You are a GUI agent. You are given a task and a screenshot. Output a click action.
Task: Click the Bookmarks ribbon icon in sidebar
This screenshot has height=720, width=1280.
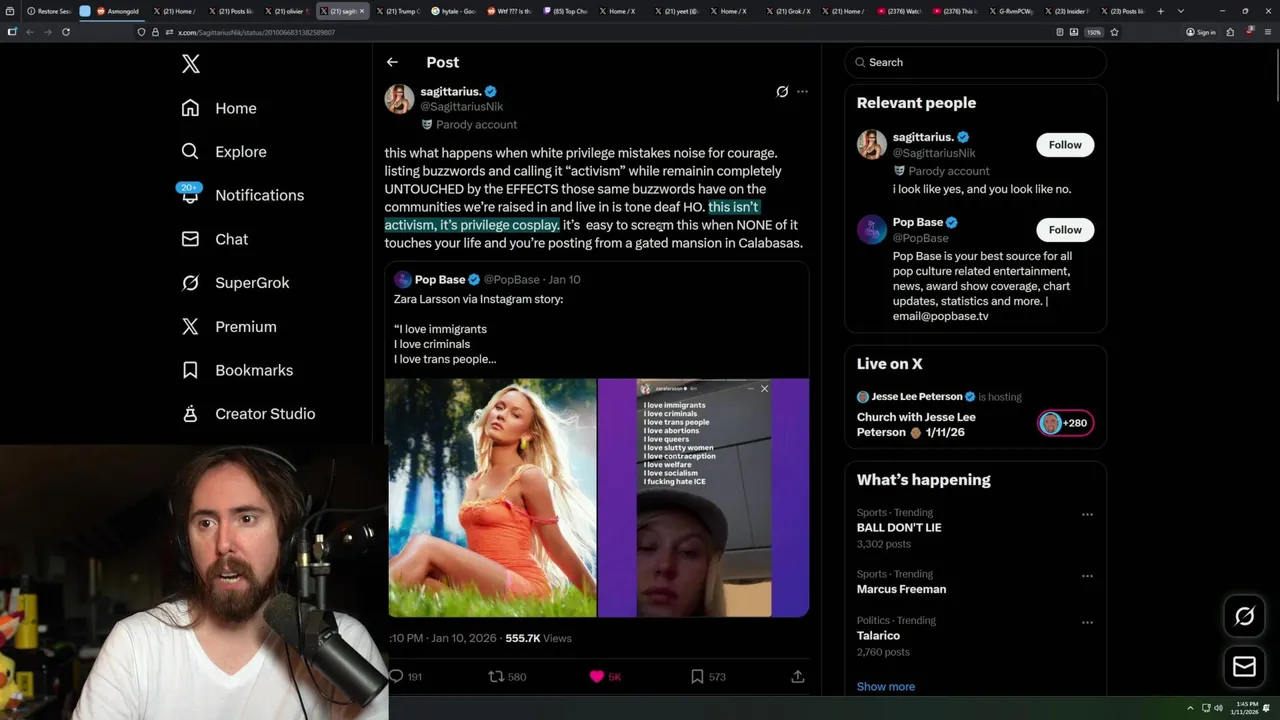click(x=190, y=370)
